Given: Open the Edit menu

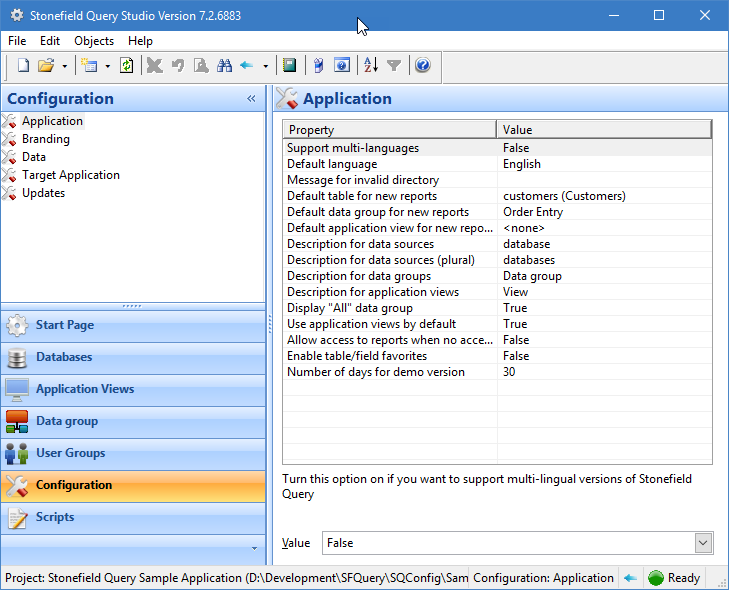Looking at the screenshot, I should click(50, 41).
